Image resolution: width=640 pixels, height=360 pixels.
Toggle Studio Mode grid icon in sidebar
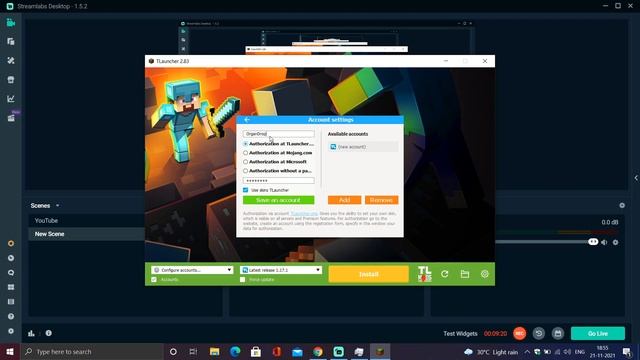[11, 287]
